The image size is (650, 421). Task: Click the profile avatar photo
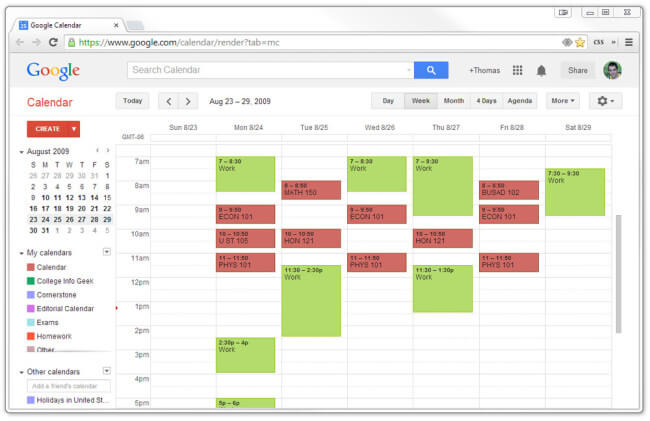[x=612, y=70]
